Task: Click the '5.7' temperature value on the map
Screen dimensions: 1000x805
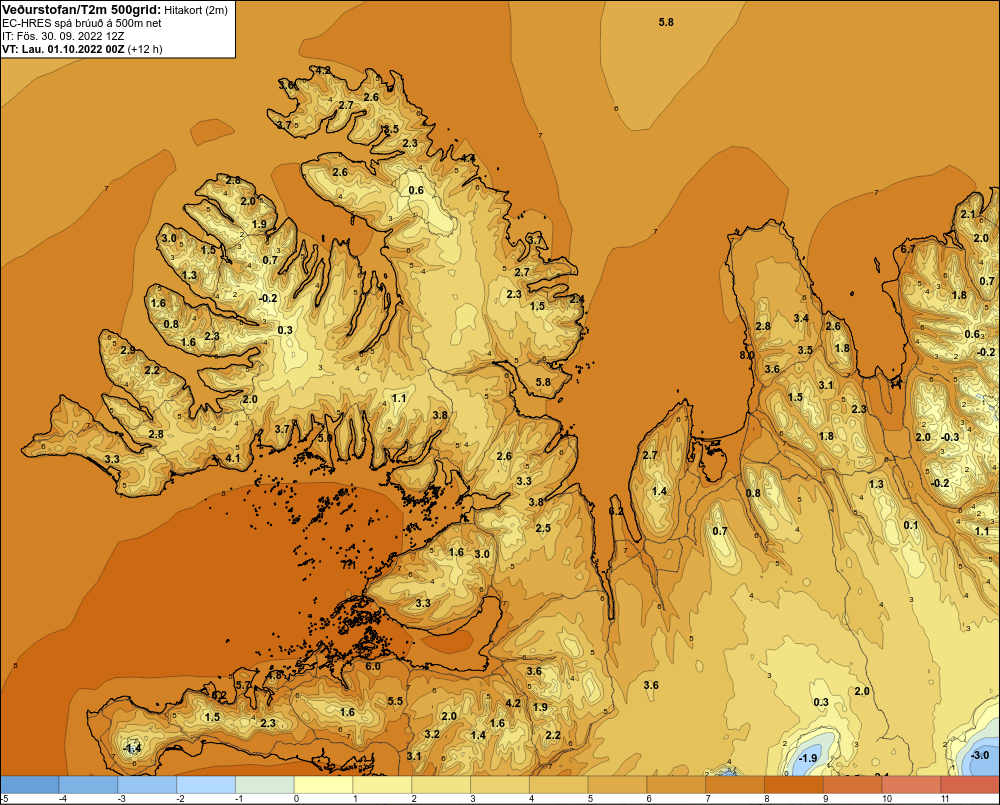Action: click(243, 685)
